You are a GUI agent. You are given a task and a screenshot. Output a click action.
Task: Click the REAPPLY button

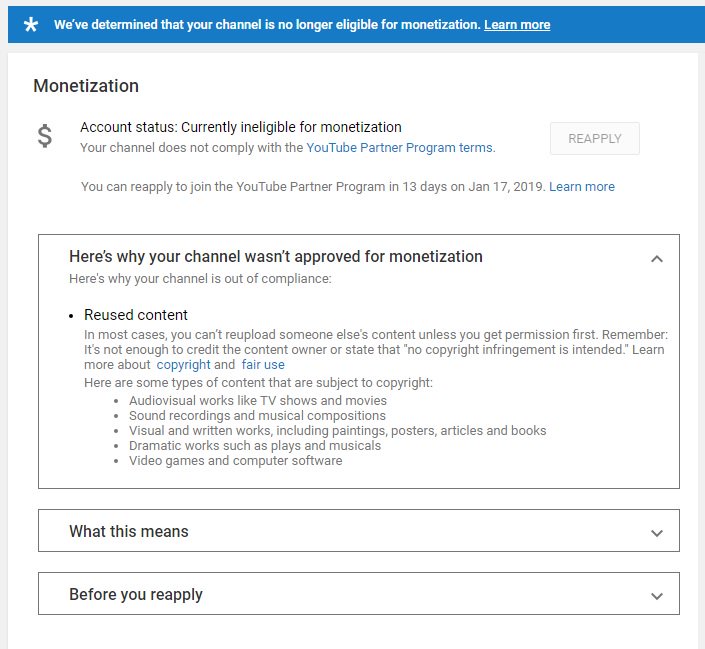point(595,139)
